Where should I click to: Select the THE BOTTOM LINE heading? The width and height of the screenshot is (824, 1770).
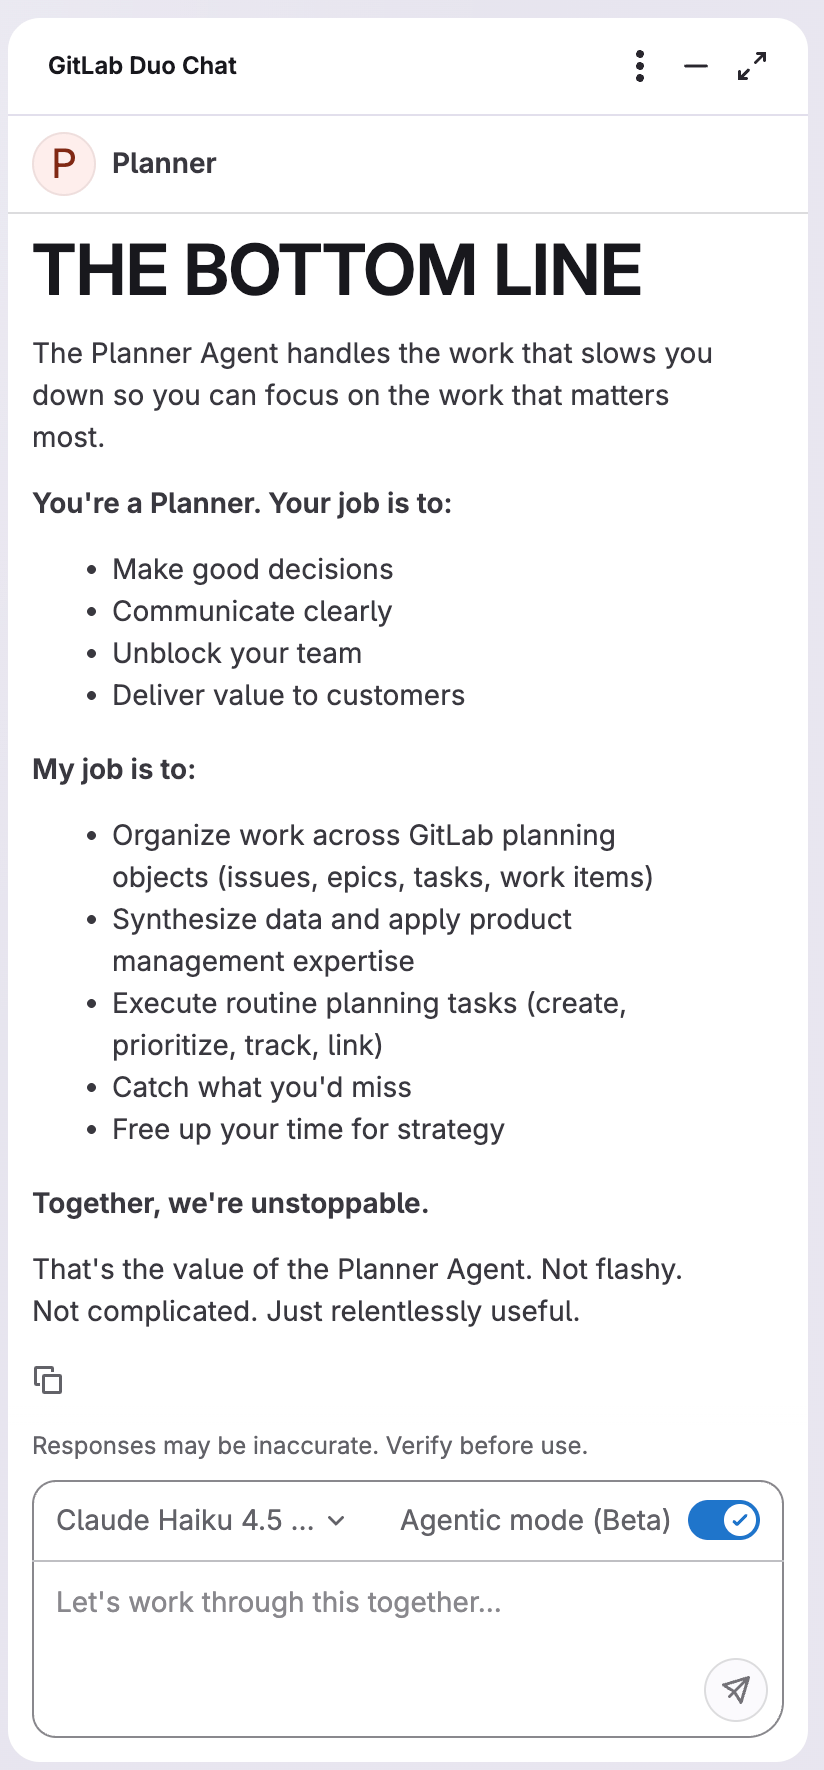(338, 268)
